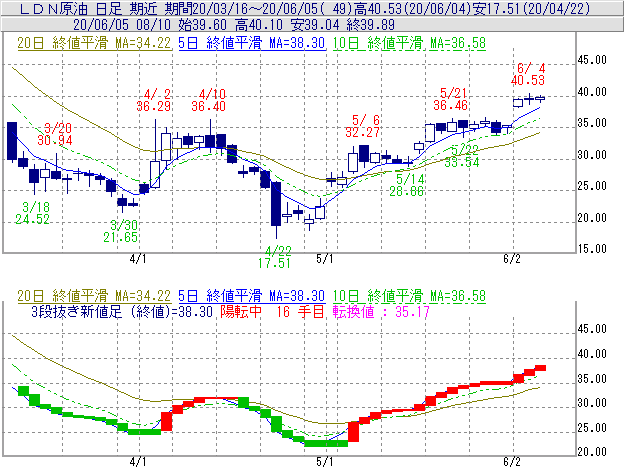Select the 3/20 30.94 high annotation
Viewport: 624px width, 474px height.
55,134
